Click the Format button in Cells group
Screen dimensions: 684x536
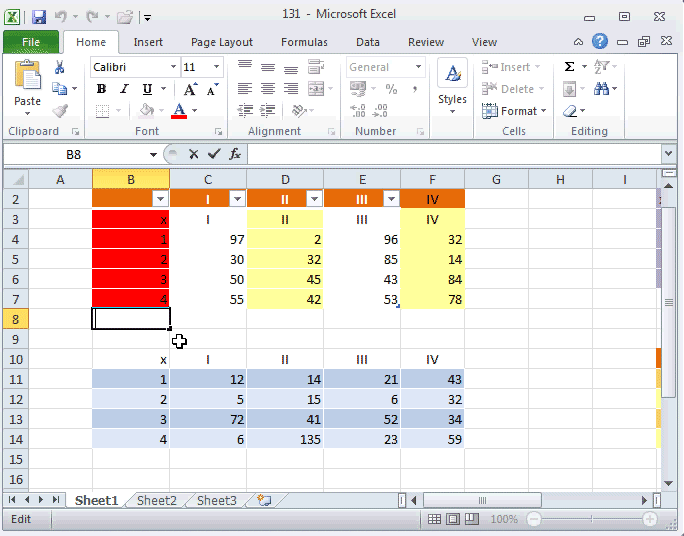tap(518, 111)
